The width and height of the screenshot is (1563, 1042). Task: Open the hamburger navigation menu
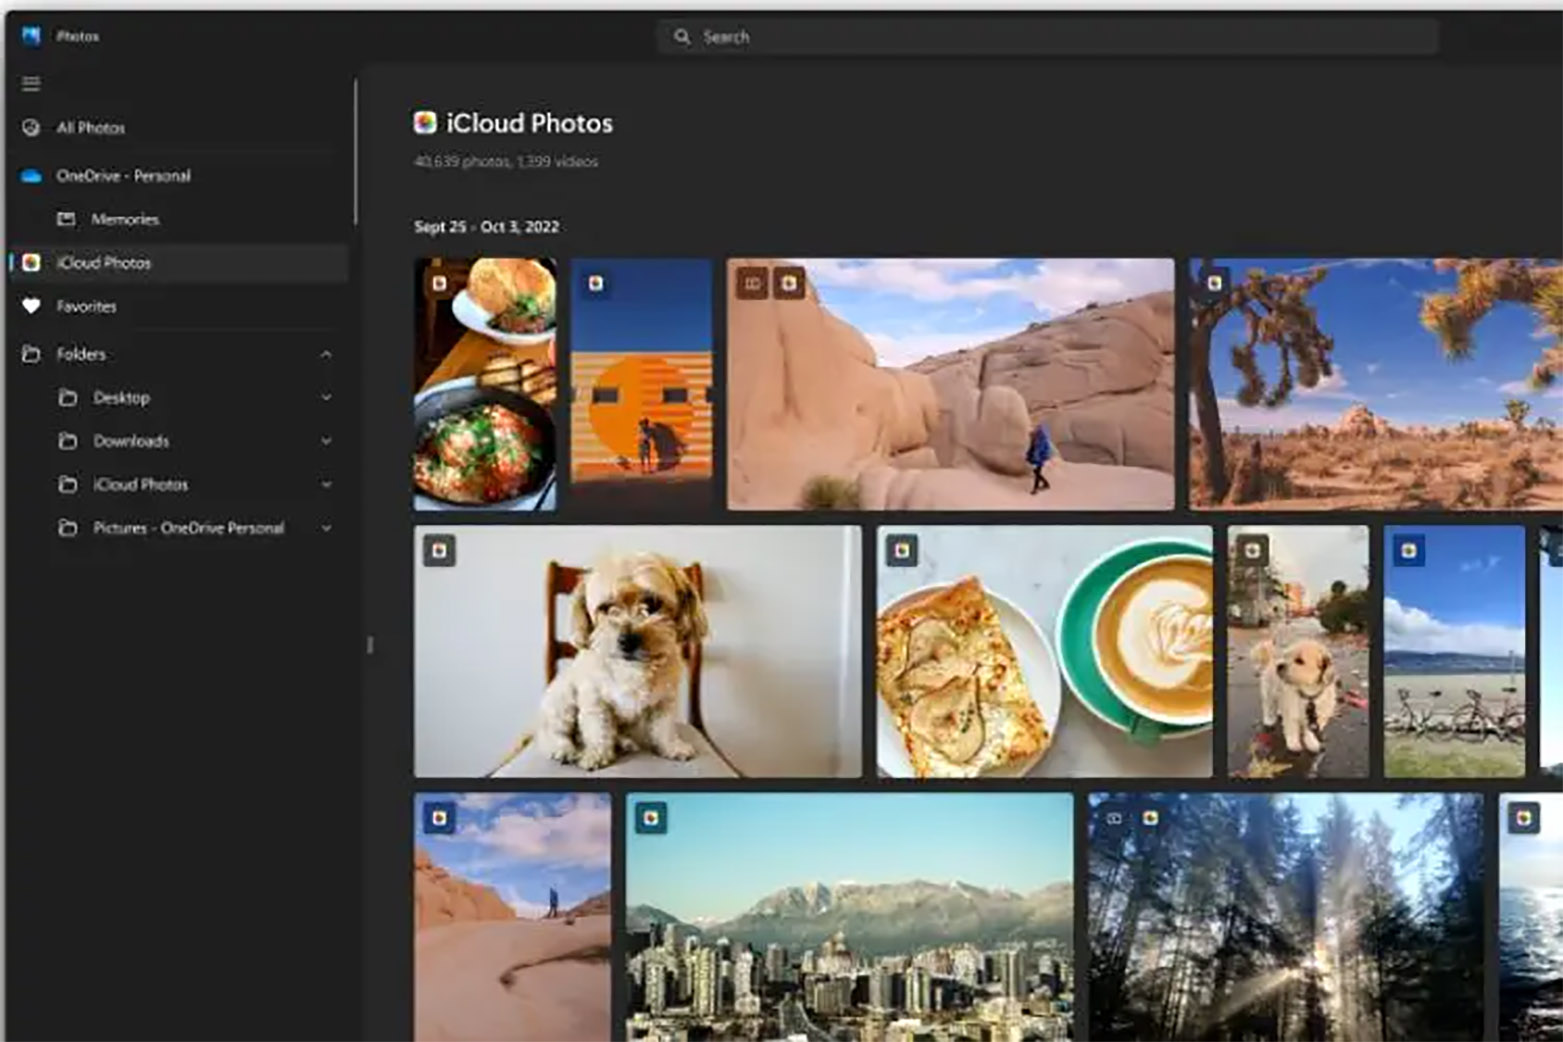31,84
